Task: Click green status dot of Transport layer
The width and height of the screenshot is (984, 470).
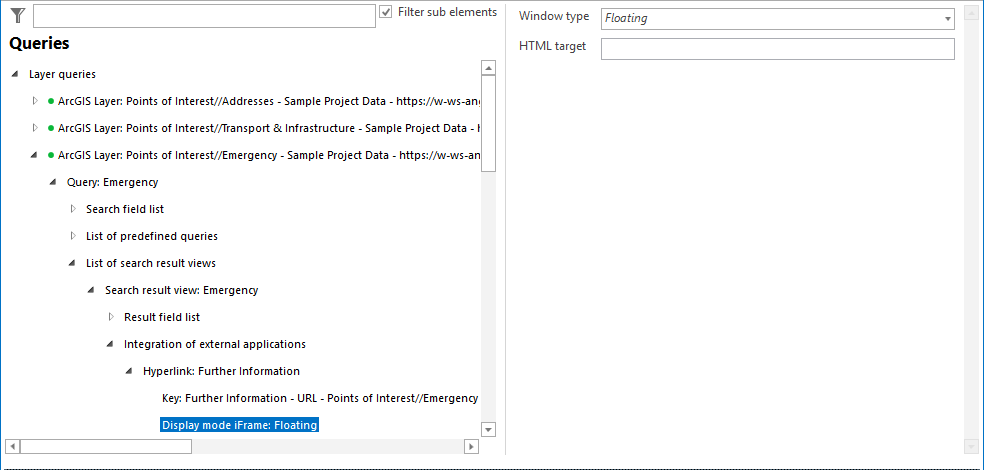Action: pos(51,128)
